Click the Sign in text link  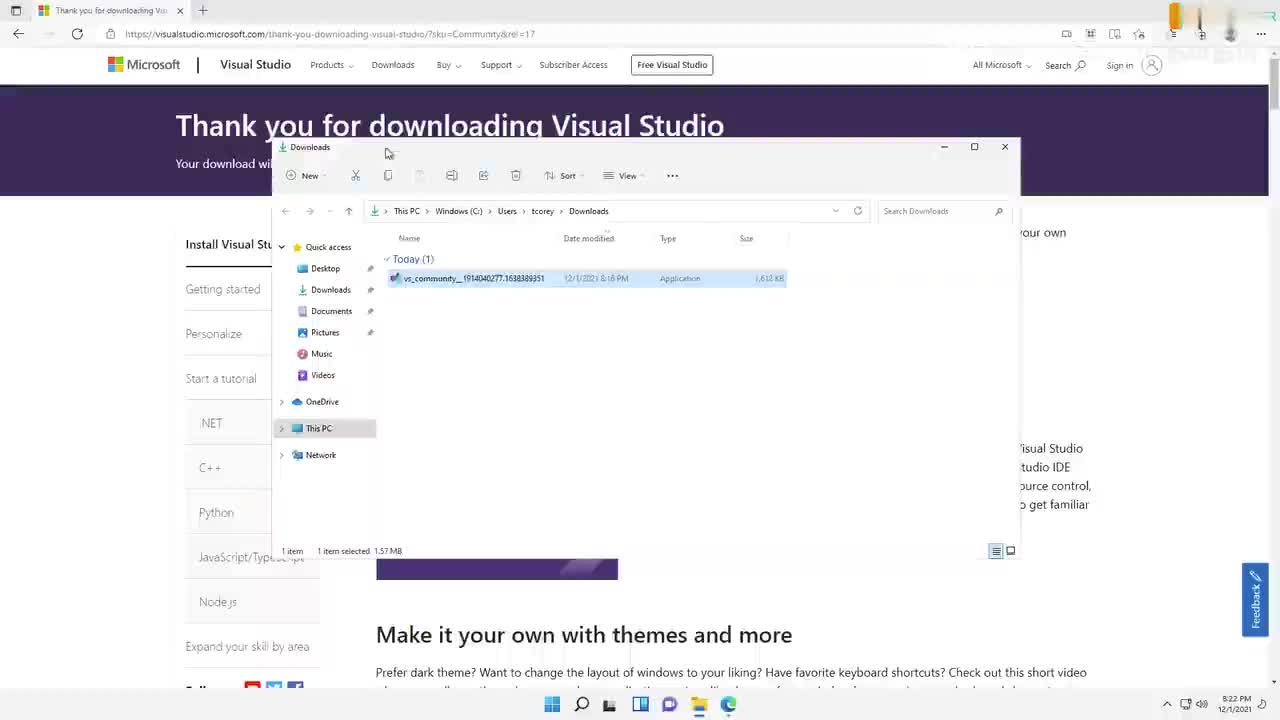click(x=1120, y=66)
